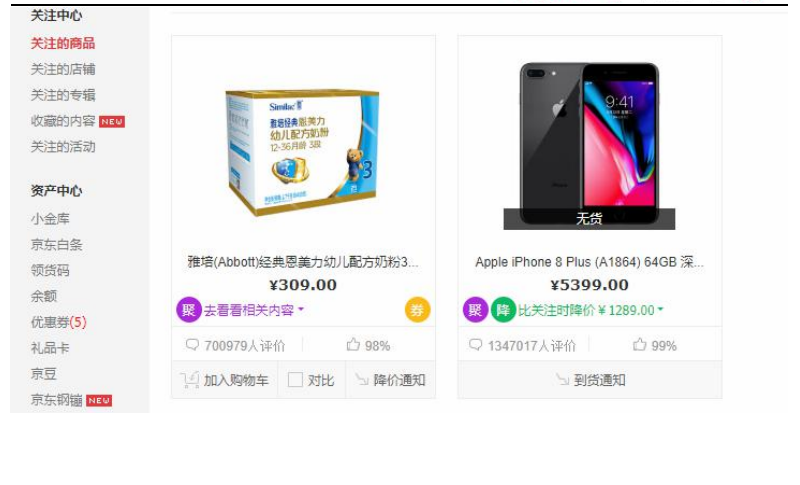Screen dimensions: 800x485
Task: Click the green 降 price-drop badge on iPhone
Action: (x=503, y=310)
